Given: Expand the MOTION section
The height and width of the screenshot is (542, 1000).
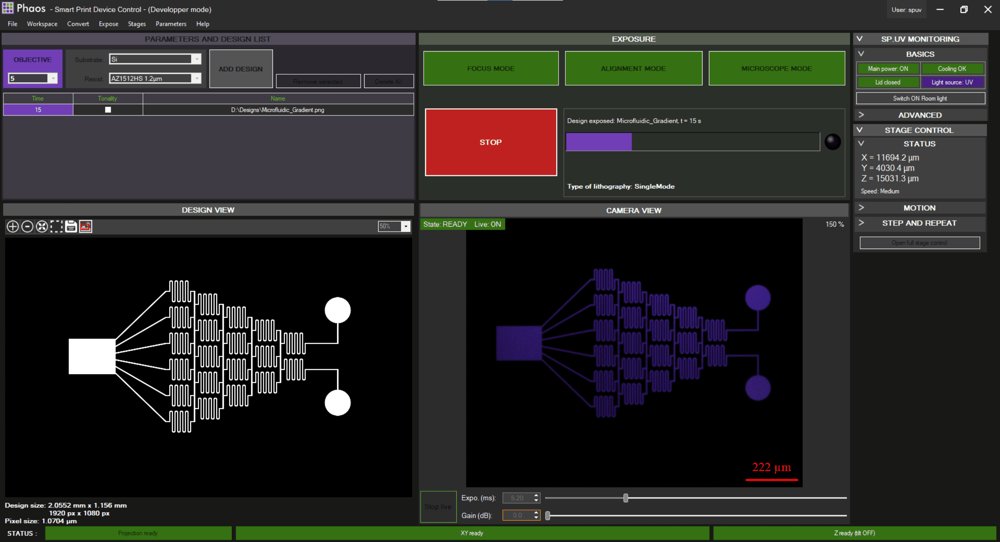Looking at the screenshot, I should pyautogui.click(x=920, y=208).
